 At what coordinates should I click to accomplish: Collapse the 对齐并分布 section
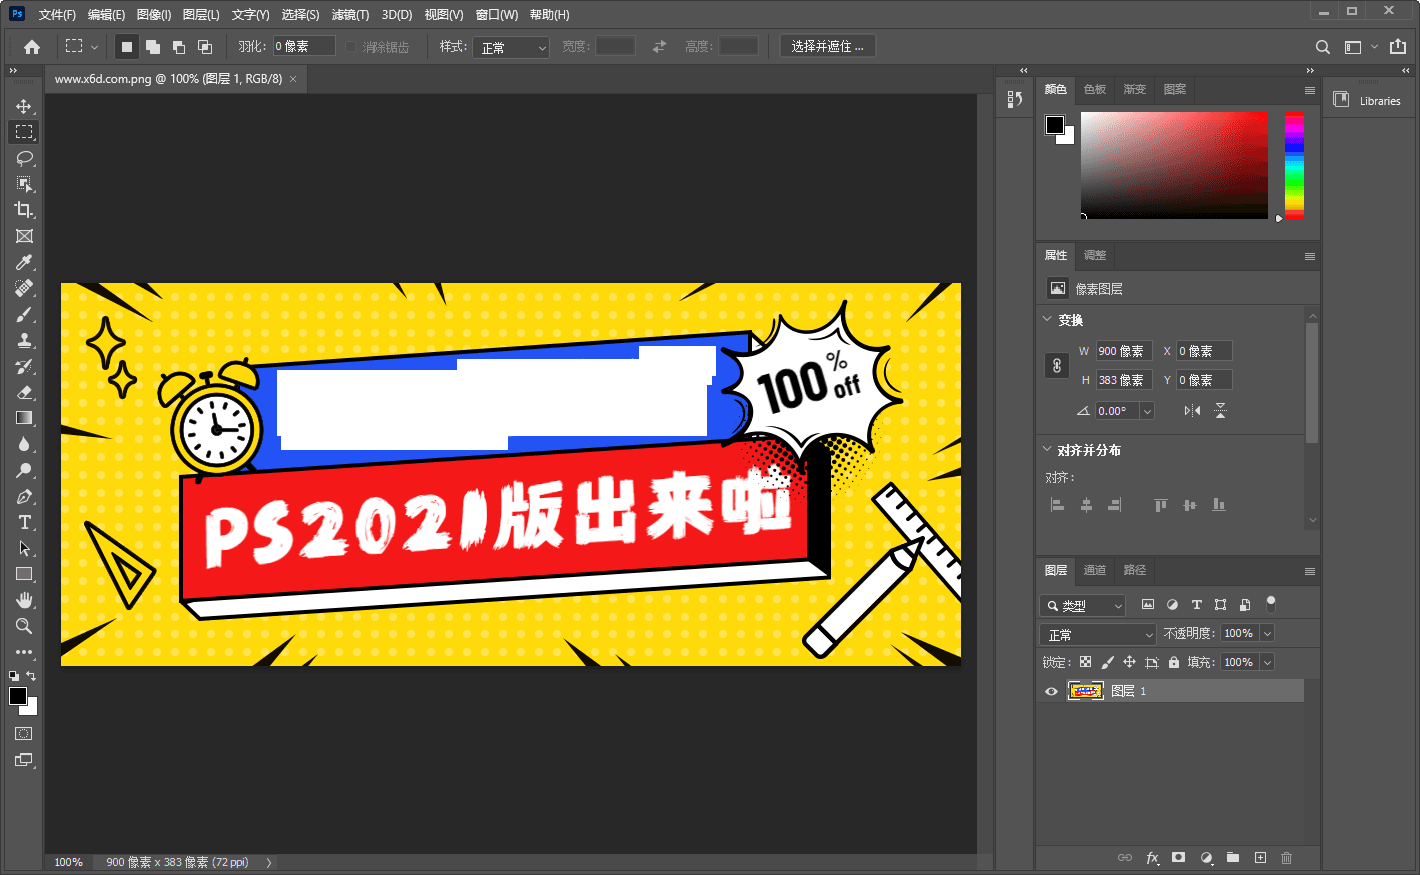1047,449
